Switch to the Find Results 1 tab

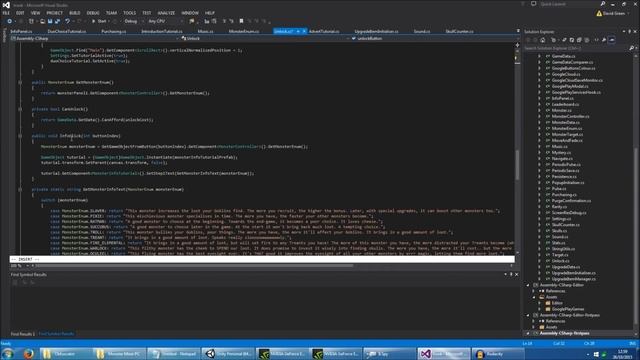(x=22, y=334)
